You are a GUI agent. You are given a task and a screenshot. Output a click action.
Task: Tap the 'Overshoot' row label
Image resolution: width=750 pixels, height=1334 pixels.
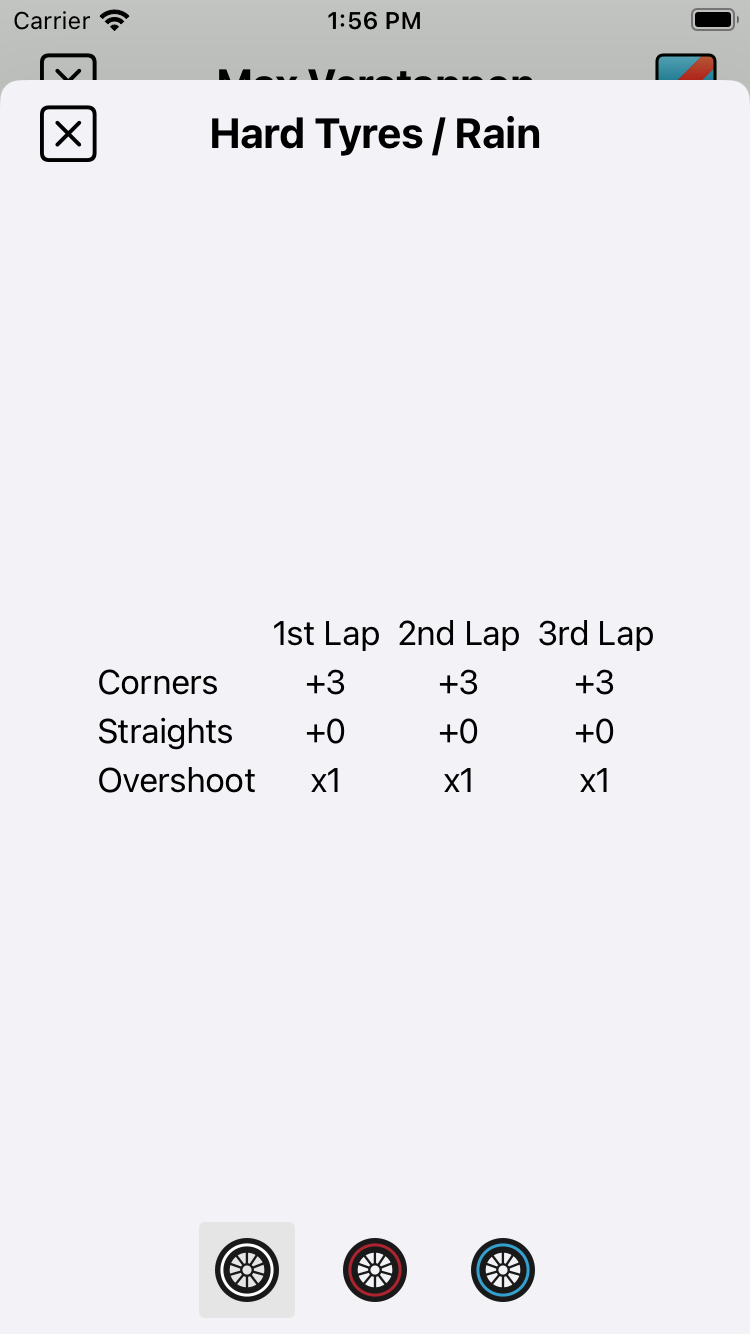pos(177,781)
